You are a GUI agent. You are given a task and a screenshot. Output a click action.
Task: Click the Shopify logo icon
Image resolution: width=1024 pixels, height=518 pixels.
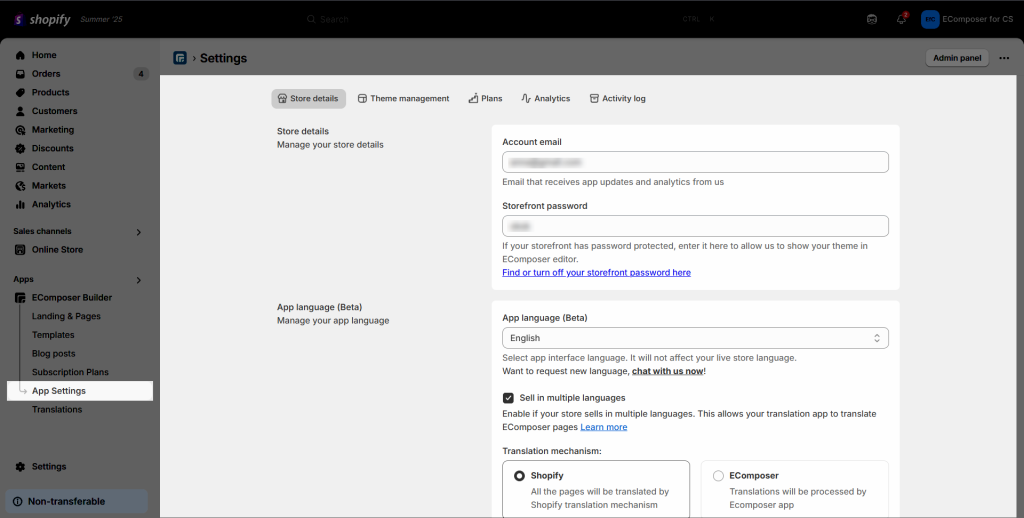tap(18, 20)
